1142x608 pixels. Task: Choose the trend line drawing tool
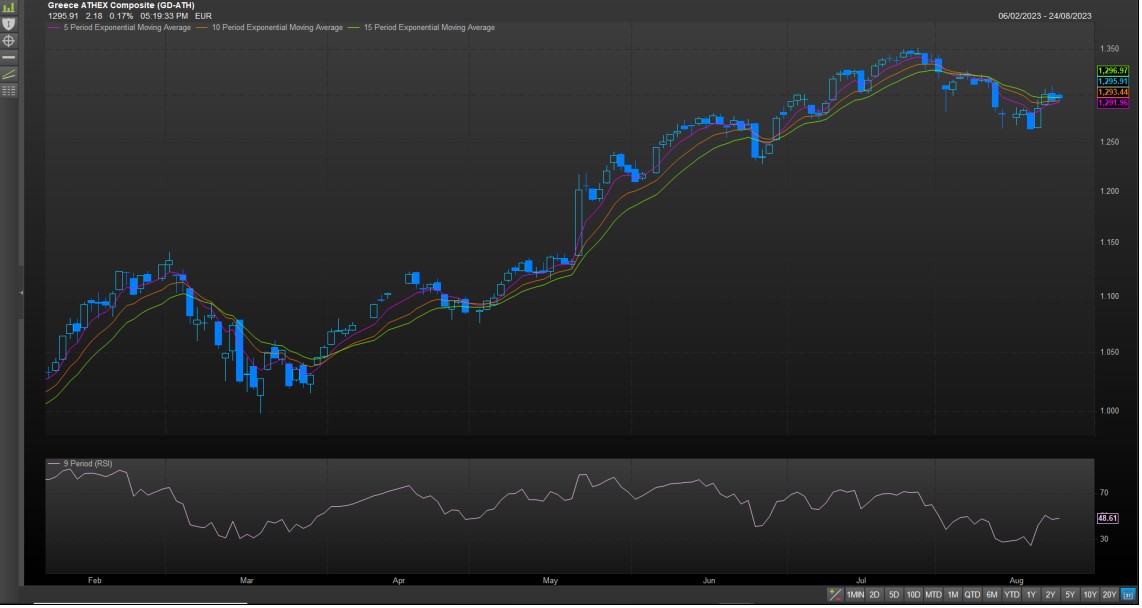pos(9,74)
